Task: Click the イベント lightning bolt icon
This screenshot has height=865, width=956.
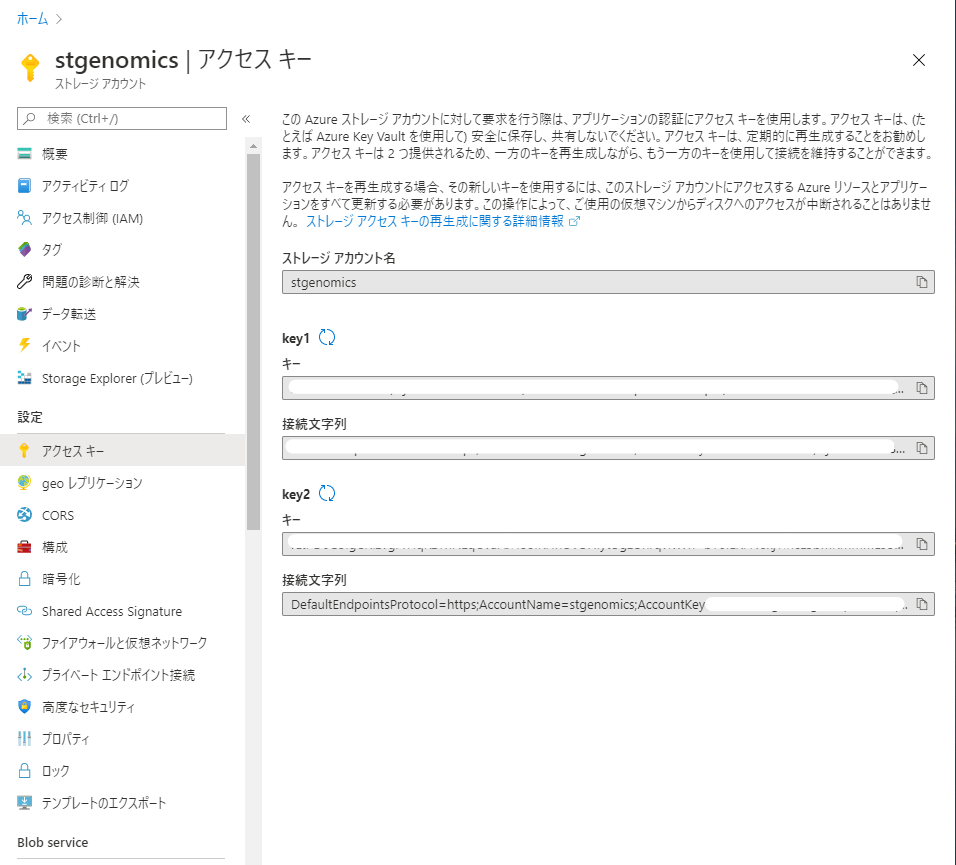Action: (24, 346)
